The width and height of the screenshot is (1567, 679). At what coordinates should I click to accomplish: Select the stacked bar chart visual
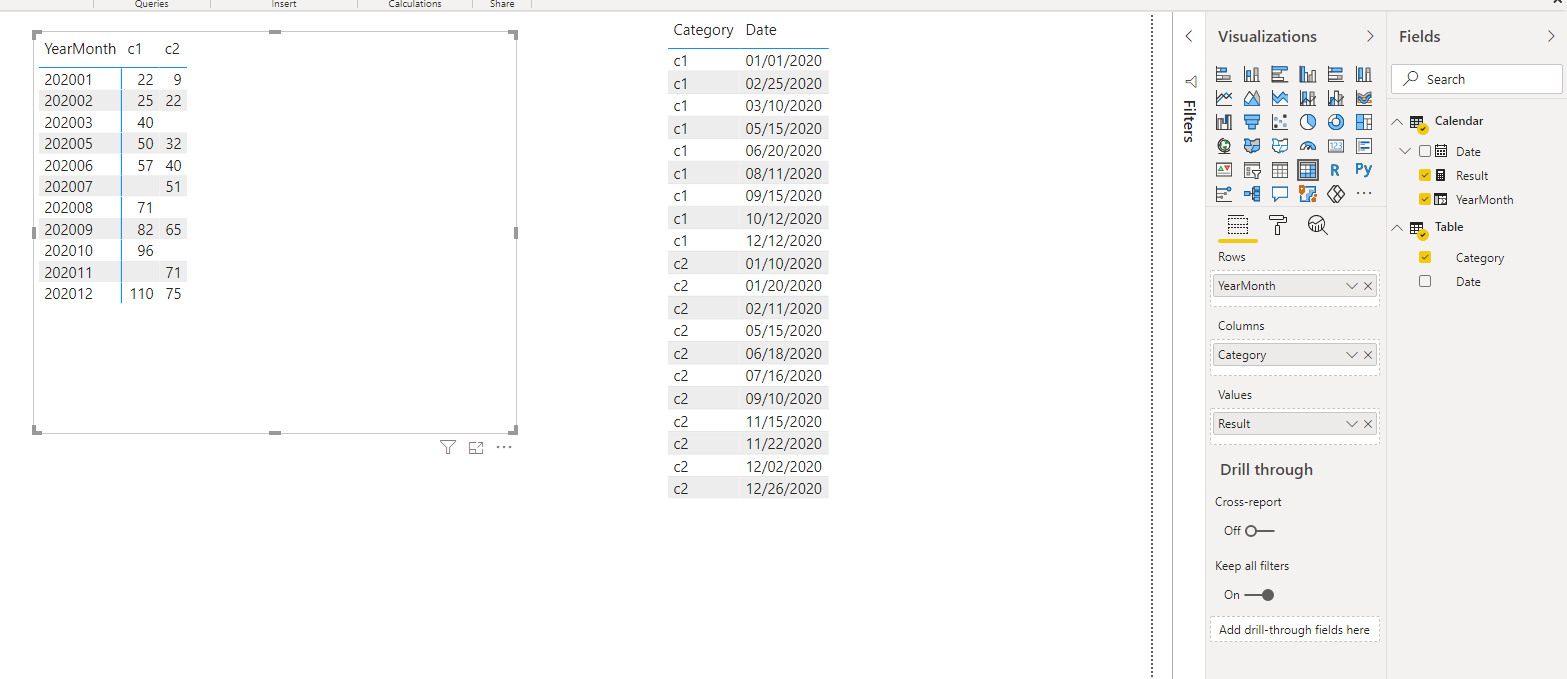[1224, 74]
